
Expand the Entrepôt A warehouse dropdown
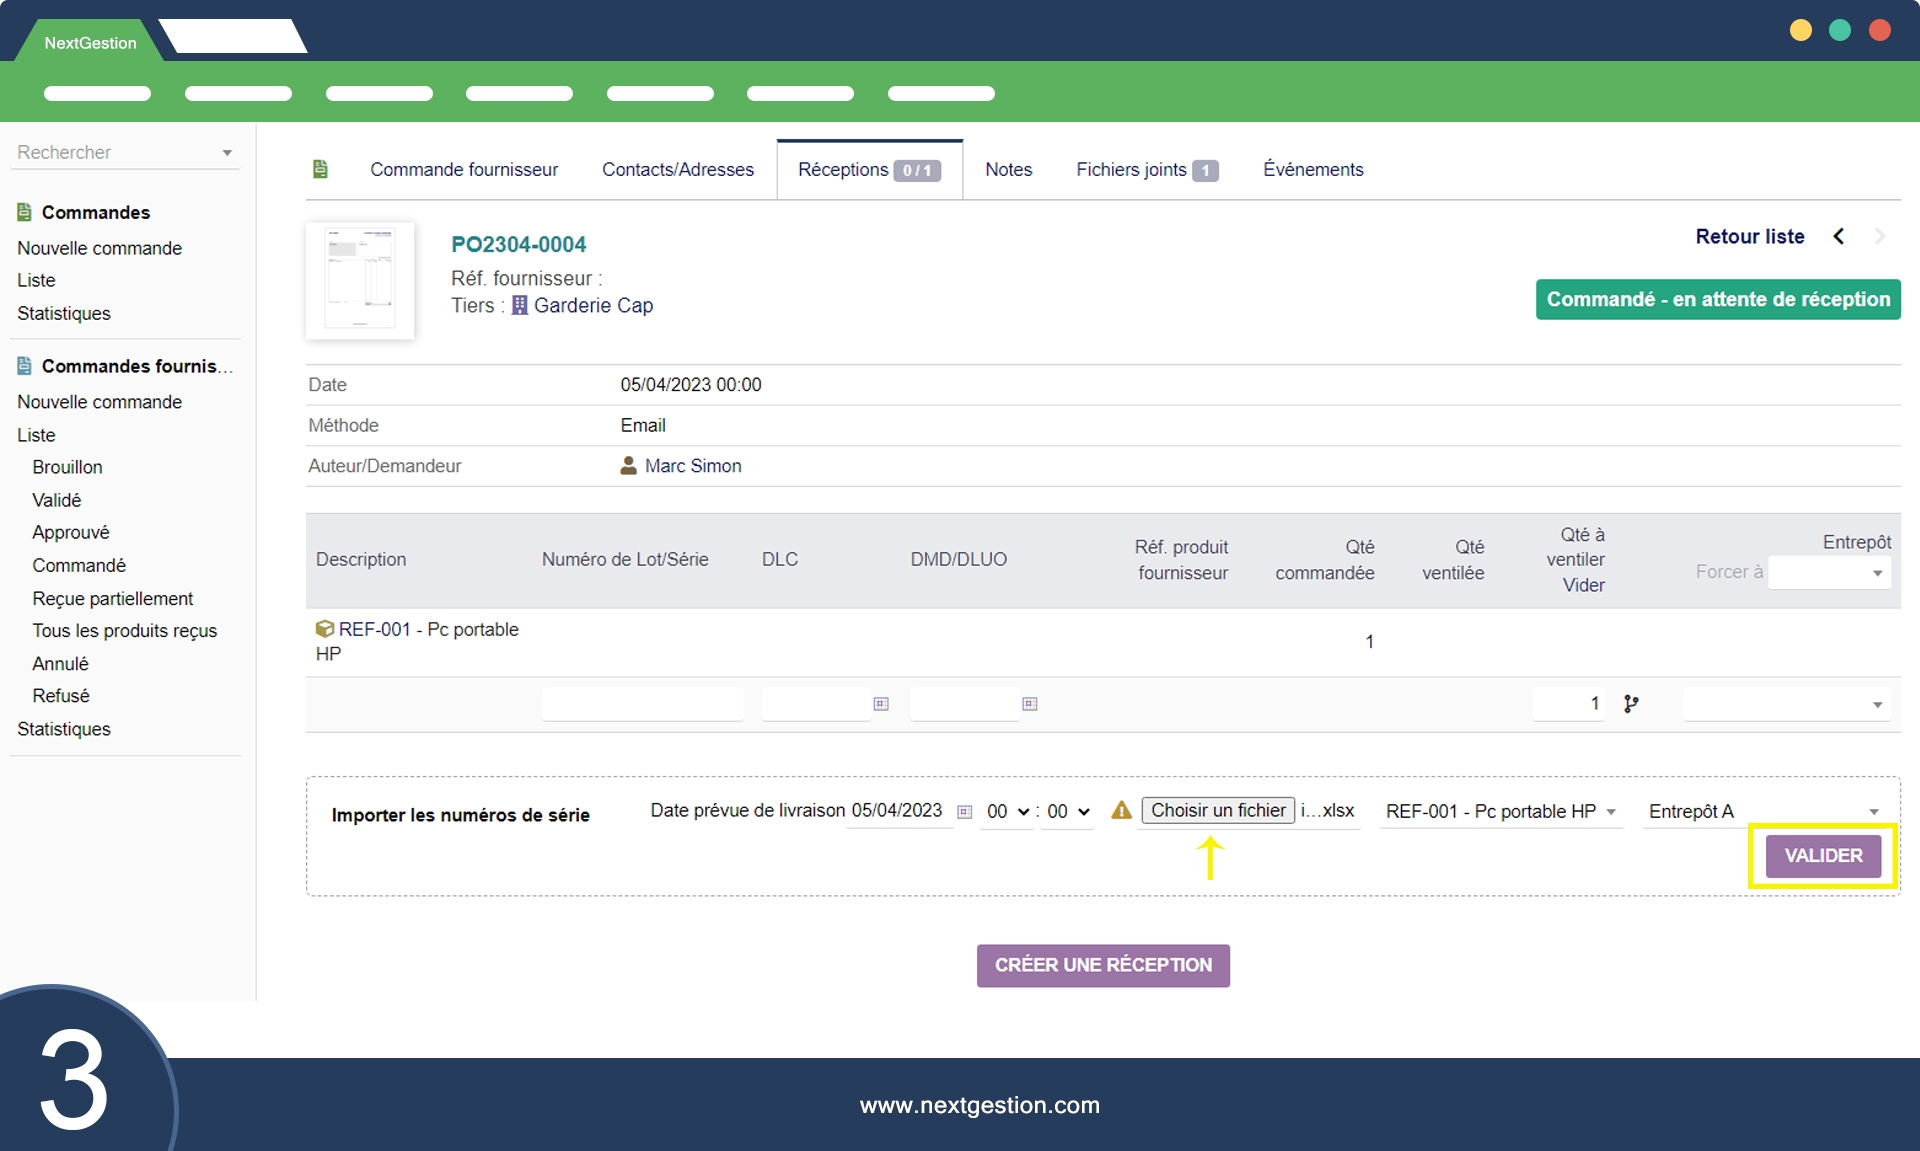pyautogui.click(x=1764, y=812)
